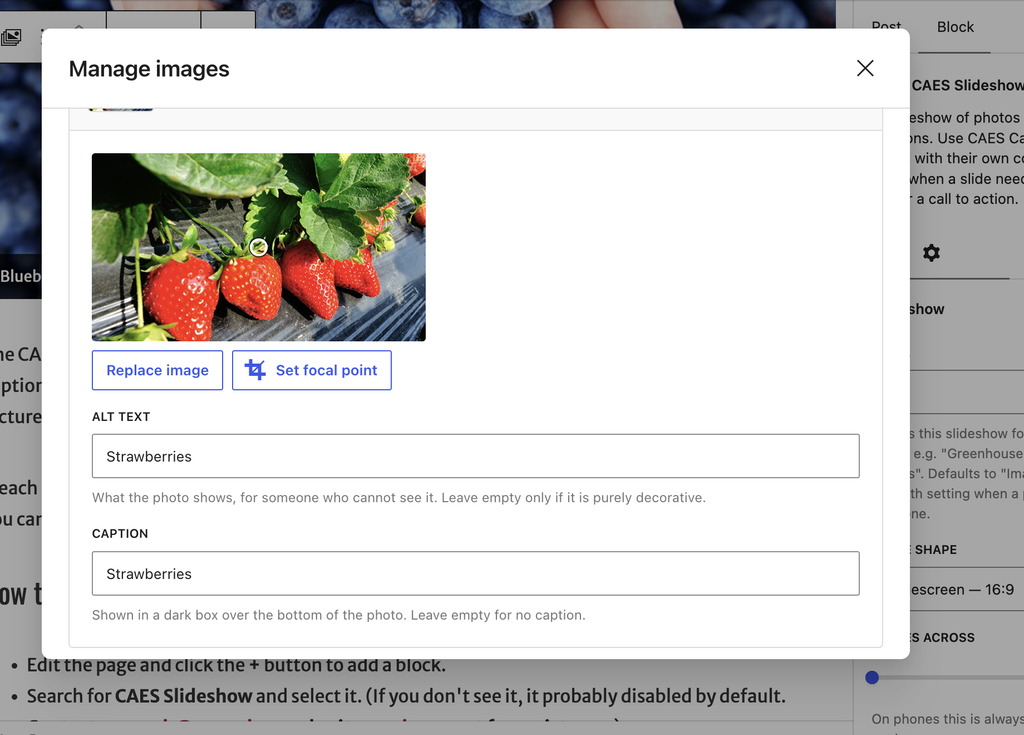The width and height of the screenshot is (1024, 735).
Task: Switch to the Block tab in sidebar
Action: [x=955, y=27]
